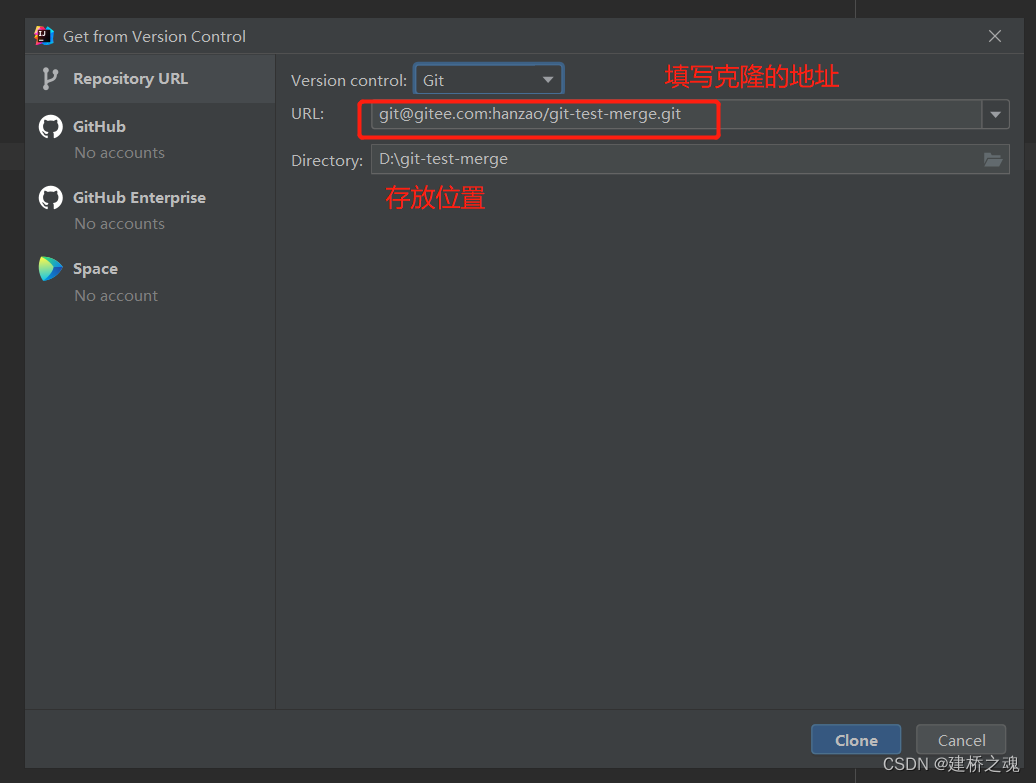Click into the repository URL field
Screen dimensions: 1036x783
676,114
